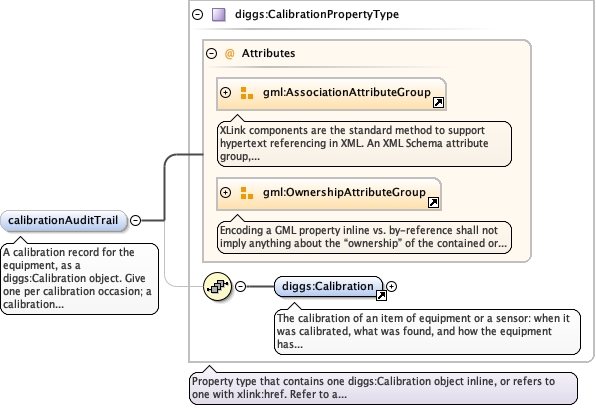596x408 pixels.
Task: Expand gml:OwnershipAttributeGroup
Action: (x=226, y=192)
